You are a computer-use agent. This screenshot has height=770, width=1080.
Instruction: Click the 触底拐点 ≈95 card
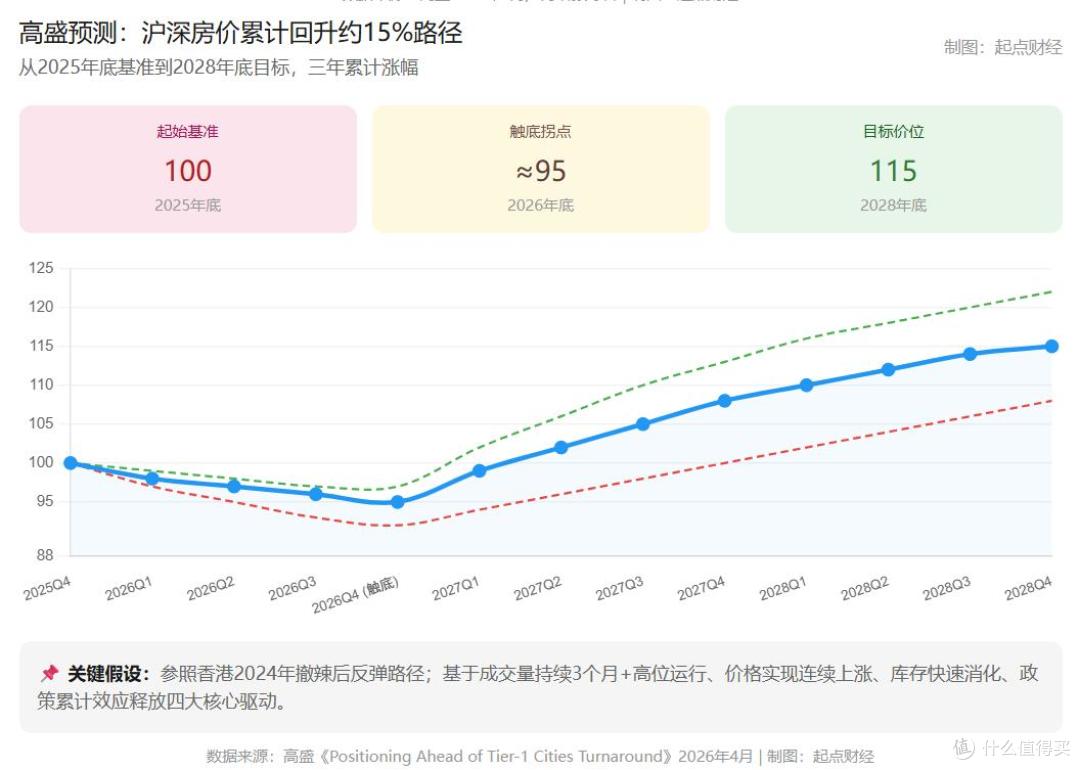[x=541, y=169]
